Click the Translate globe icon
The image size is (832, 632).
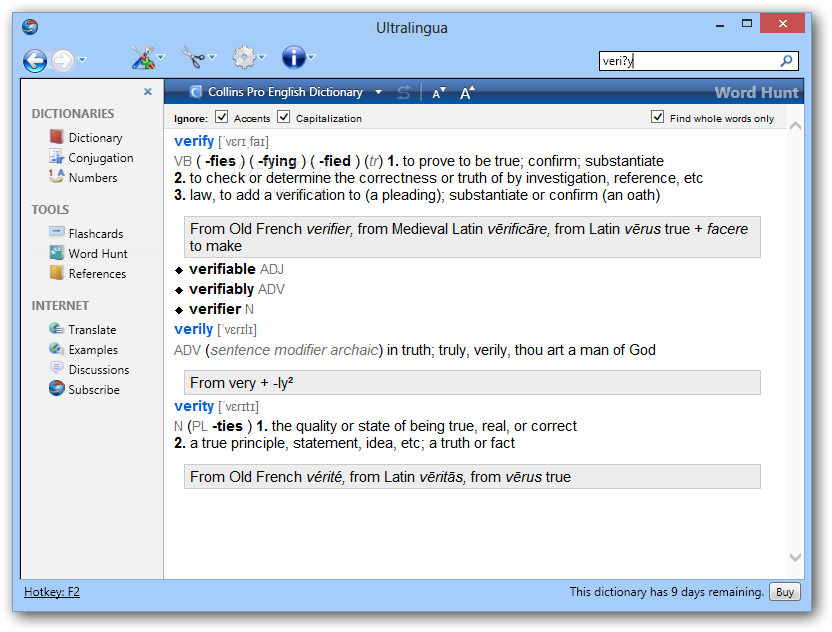(56, 329)
